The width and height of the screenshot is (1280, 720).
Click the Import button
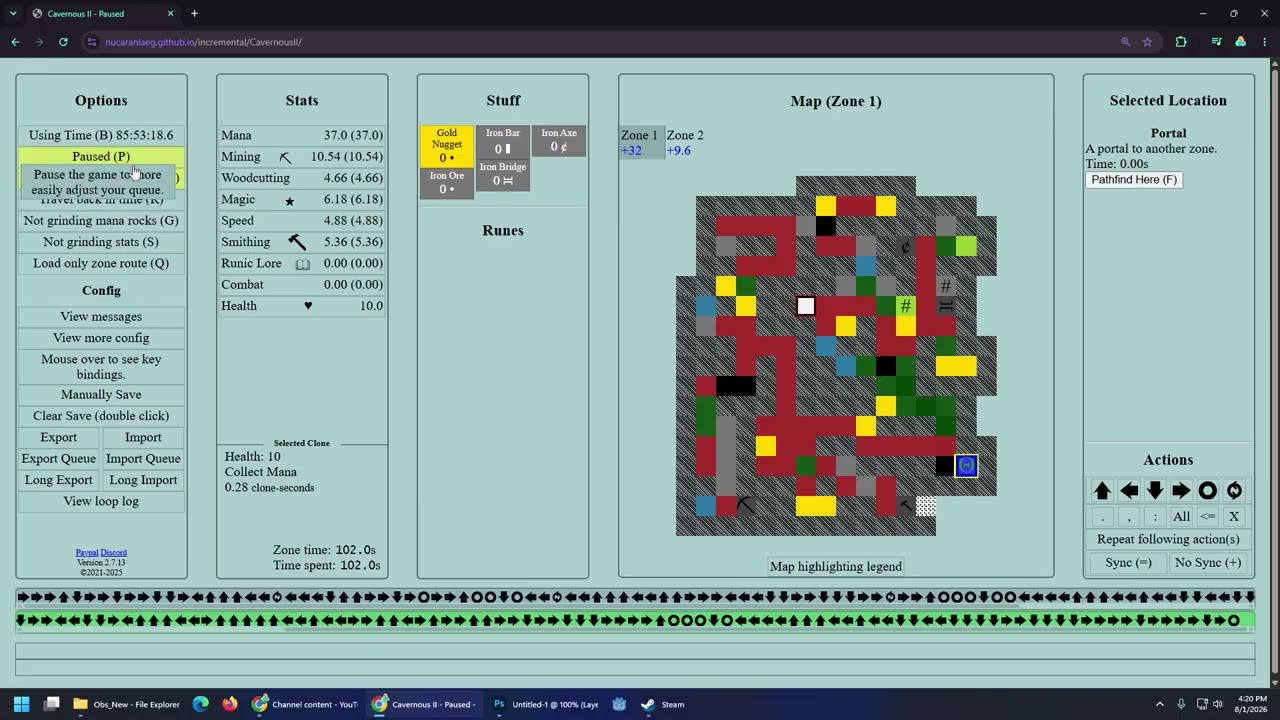point(143,438)
